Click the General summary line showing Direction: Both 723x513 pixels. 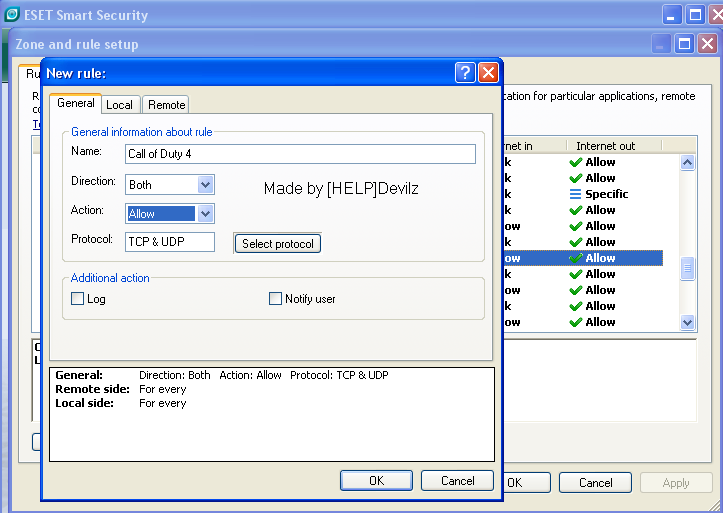tap(222, 375)
